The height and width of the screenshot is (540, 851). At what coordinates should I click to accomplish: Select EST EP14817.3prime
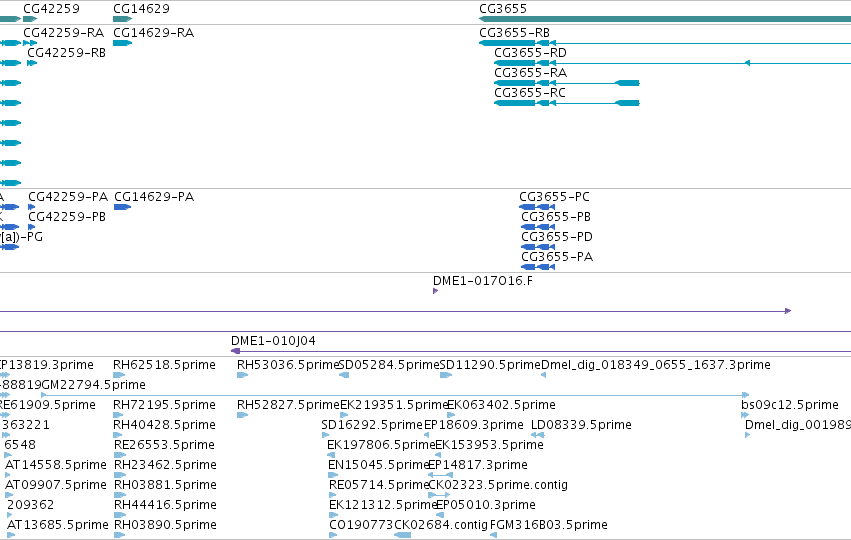[478, 465]
